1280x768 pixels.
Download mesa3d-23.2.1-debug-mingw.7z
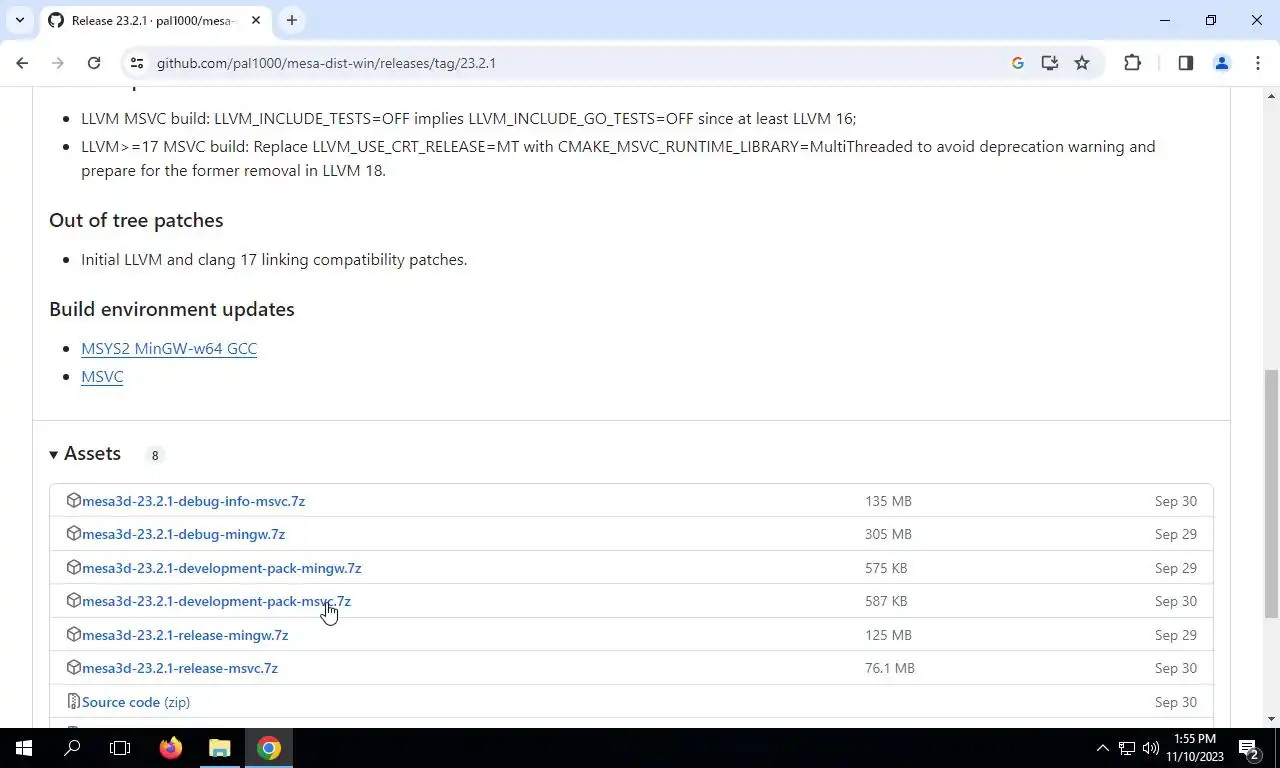(183, 534)
